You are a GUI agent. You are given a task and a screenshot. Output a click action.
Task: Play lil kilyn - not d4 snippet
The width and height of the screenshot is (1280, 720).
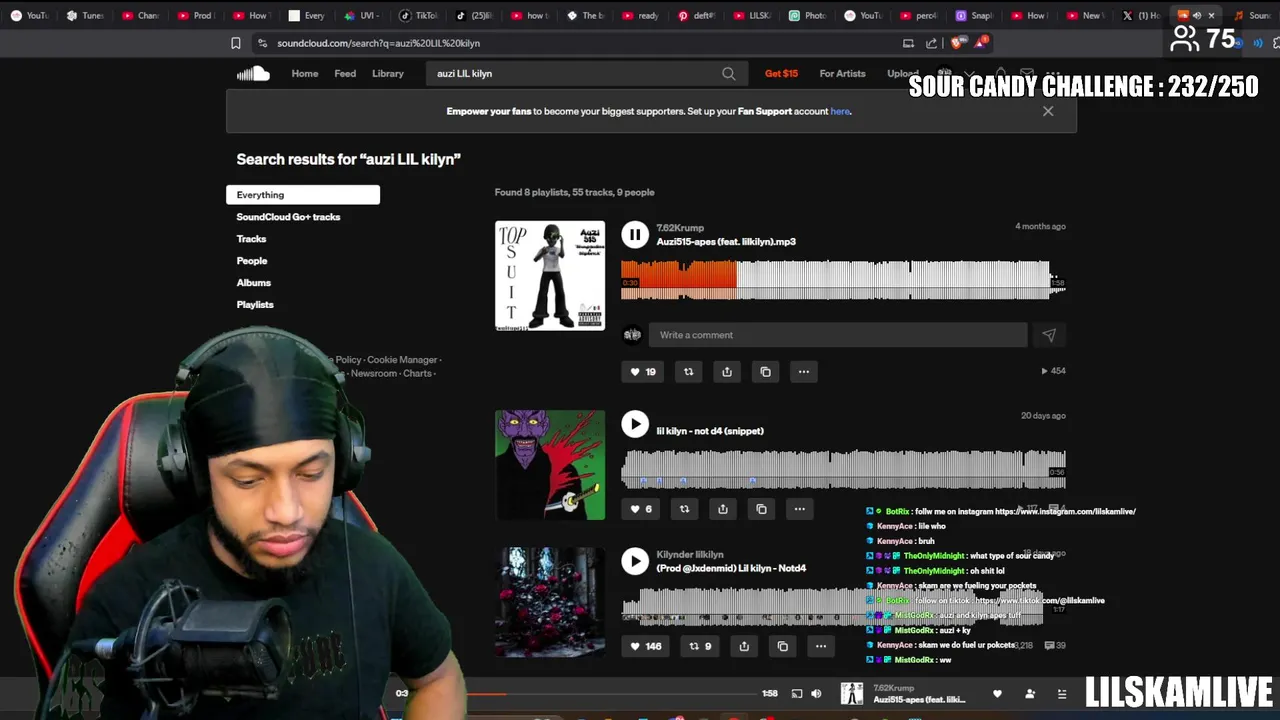click(635, 424)
